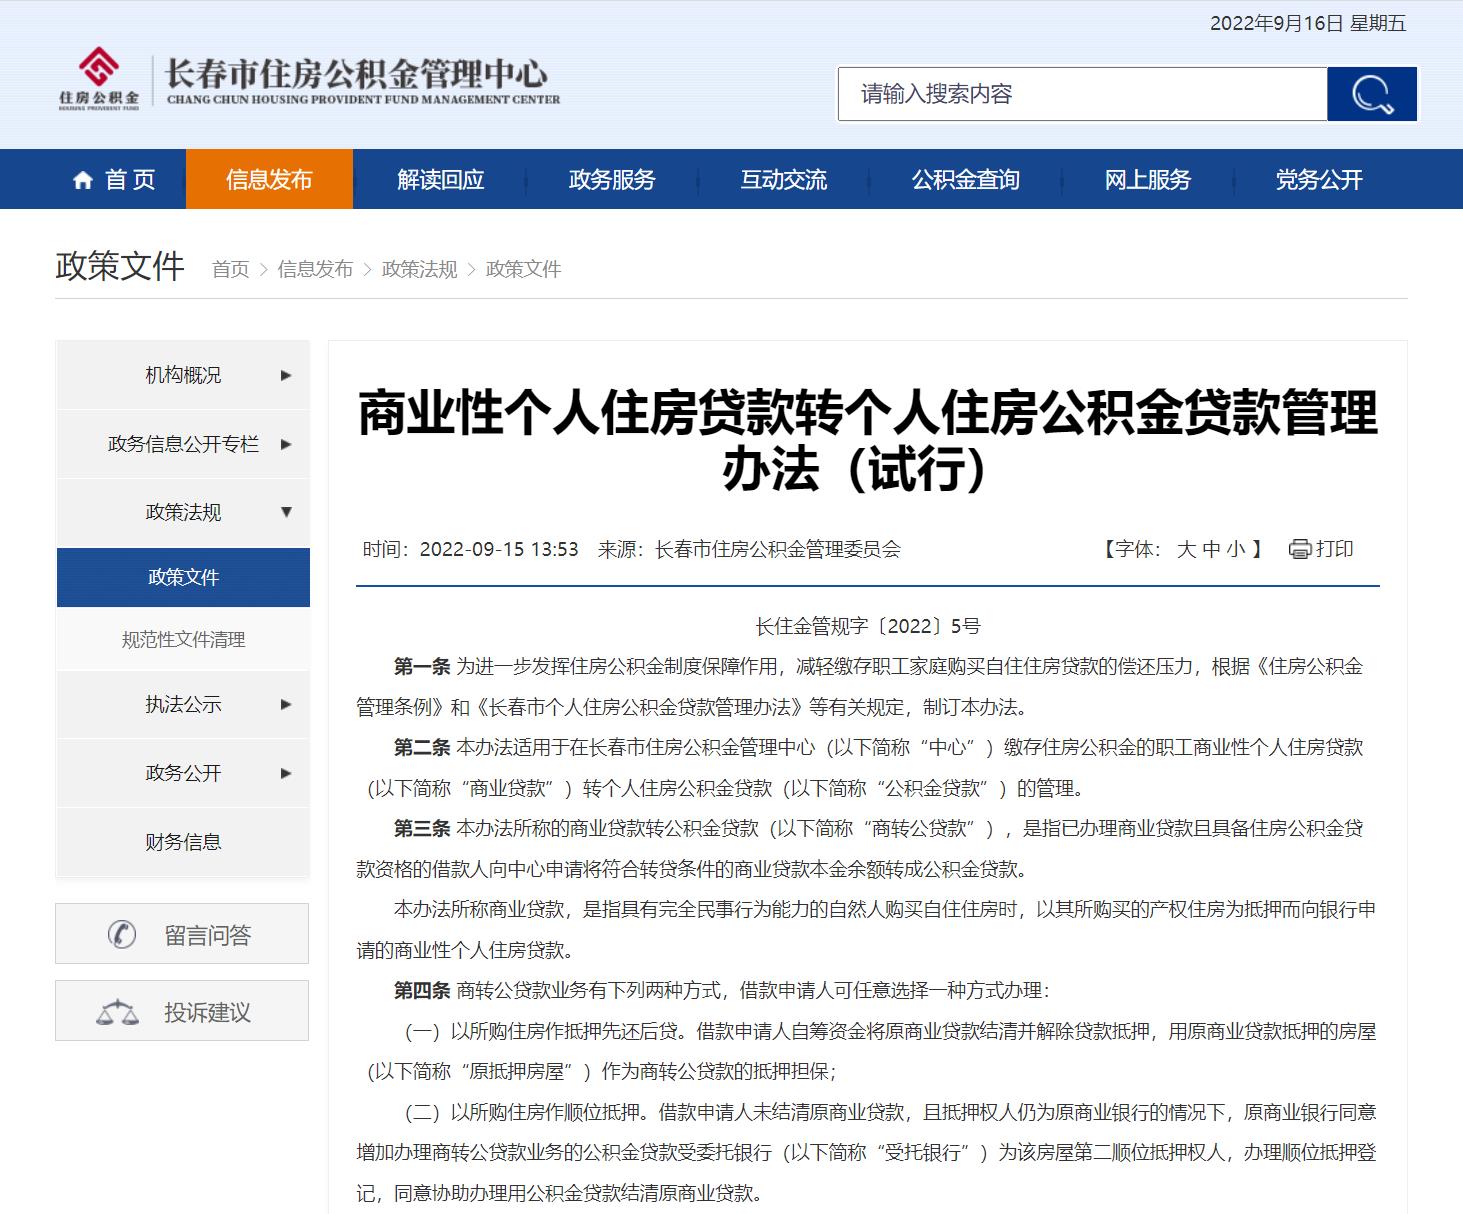Open the 解读回应 nav tab
Image resolution: width=1463 pixels, height=1214 pixels.
pos(440,179)
